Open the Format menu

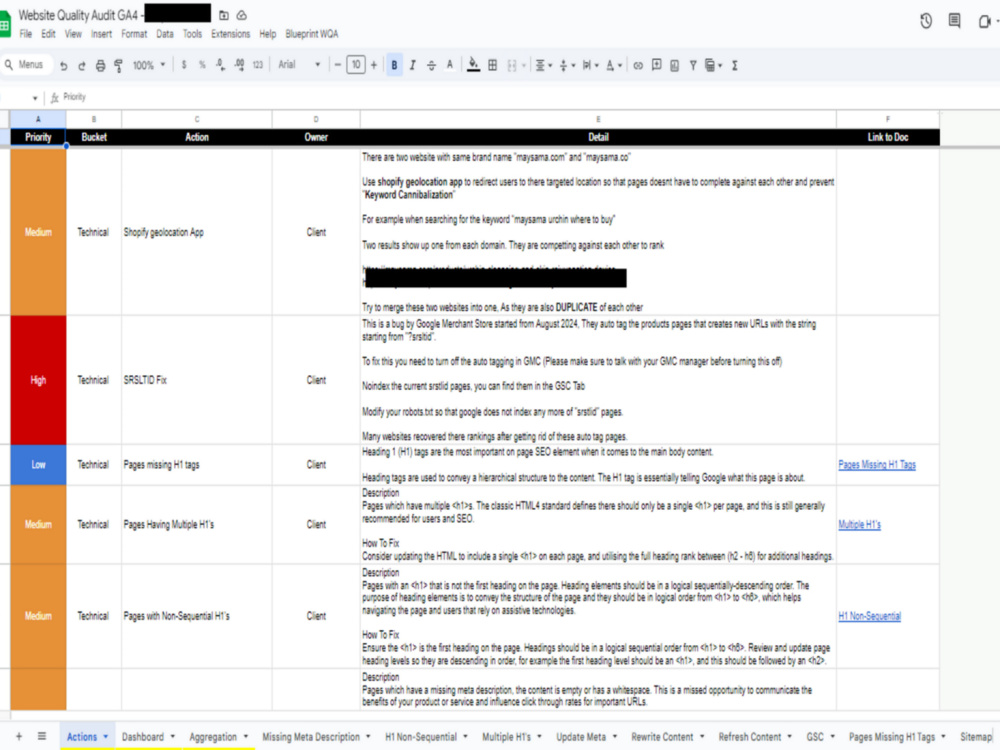tap(134, 34)
